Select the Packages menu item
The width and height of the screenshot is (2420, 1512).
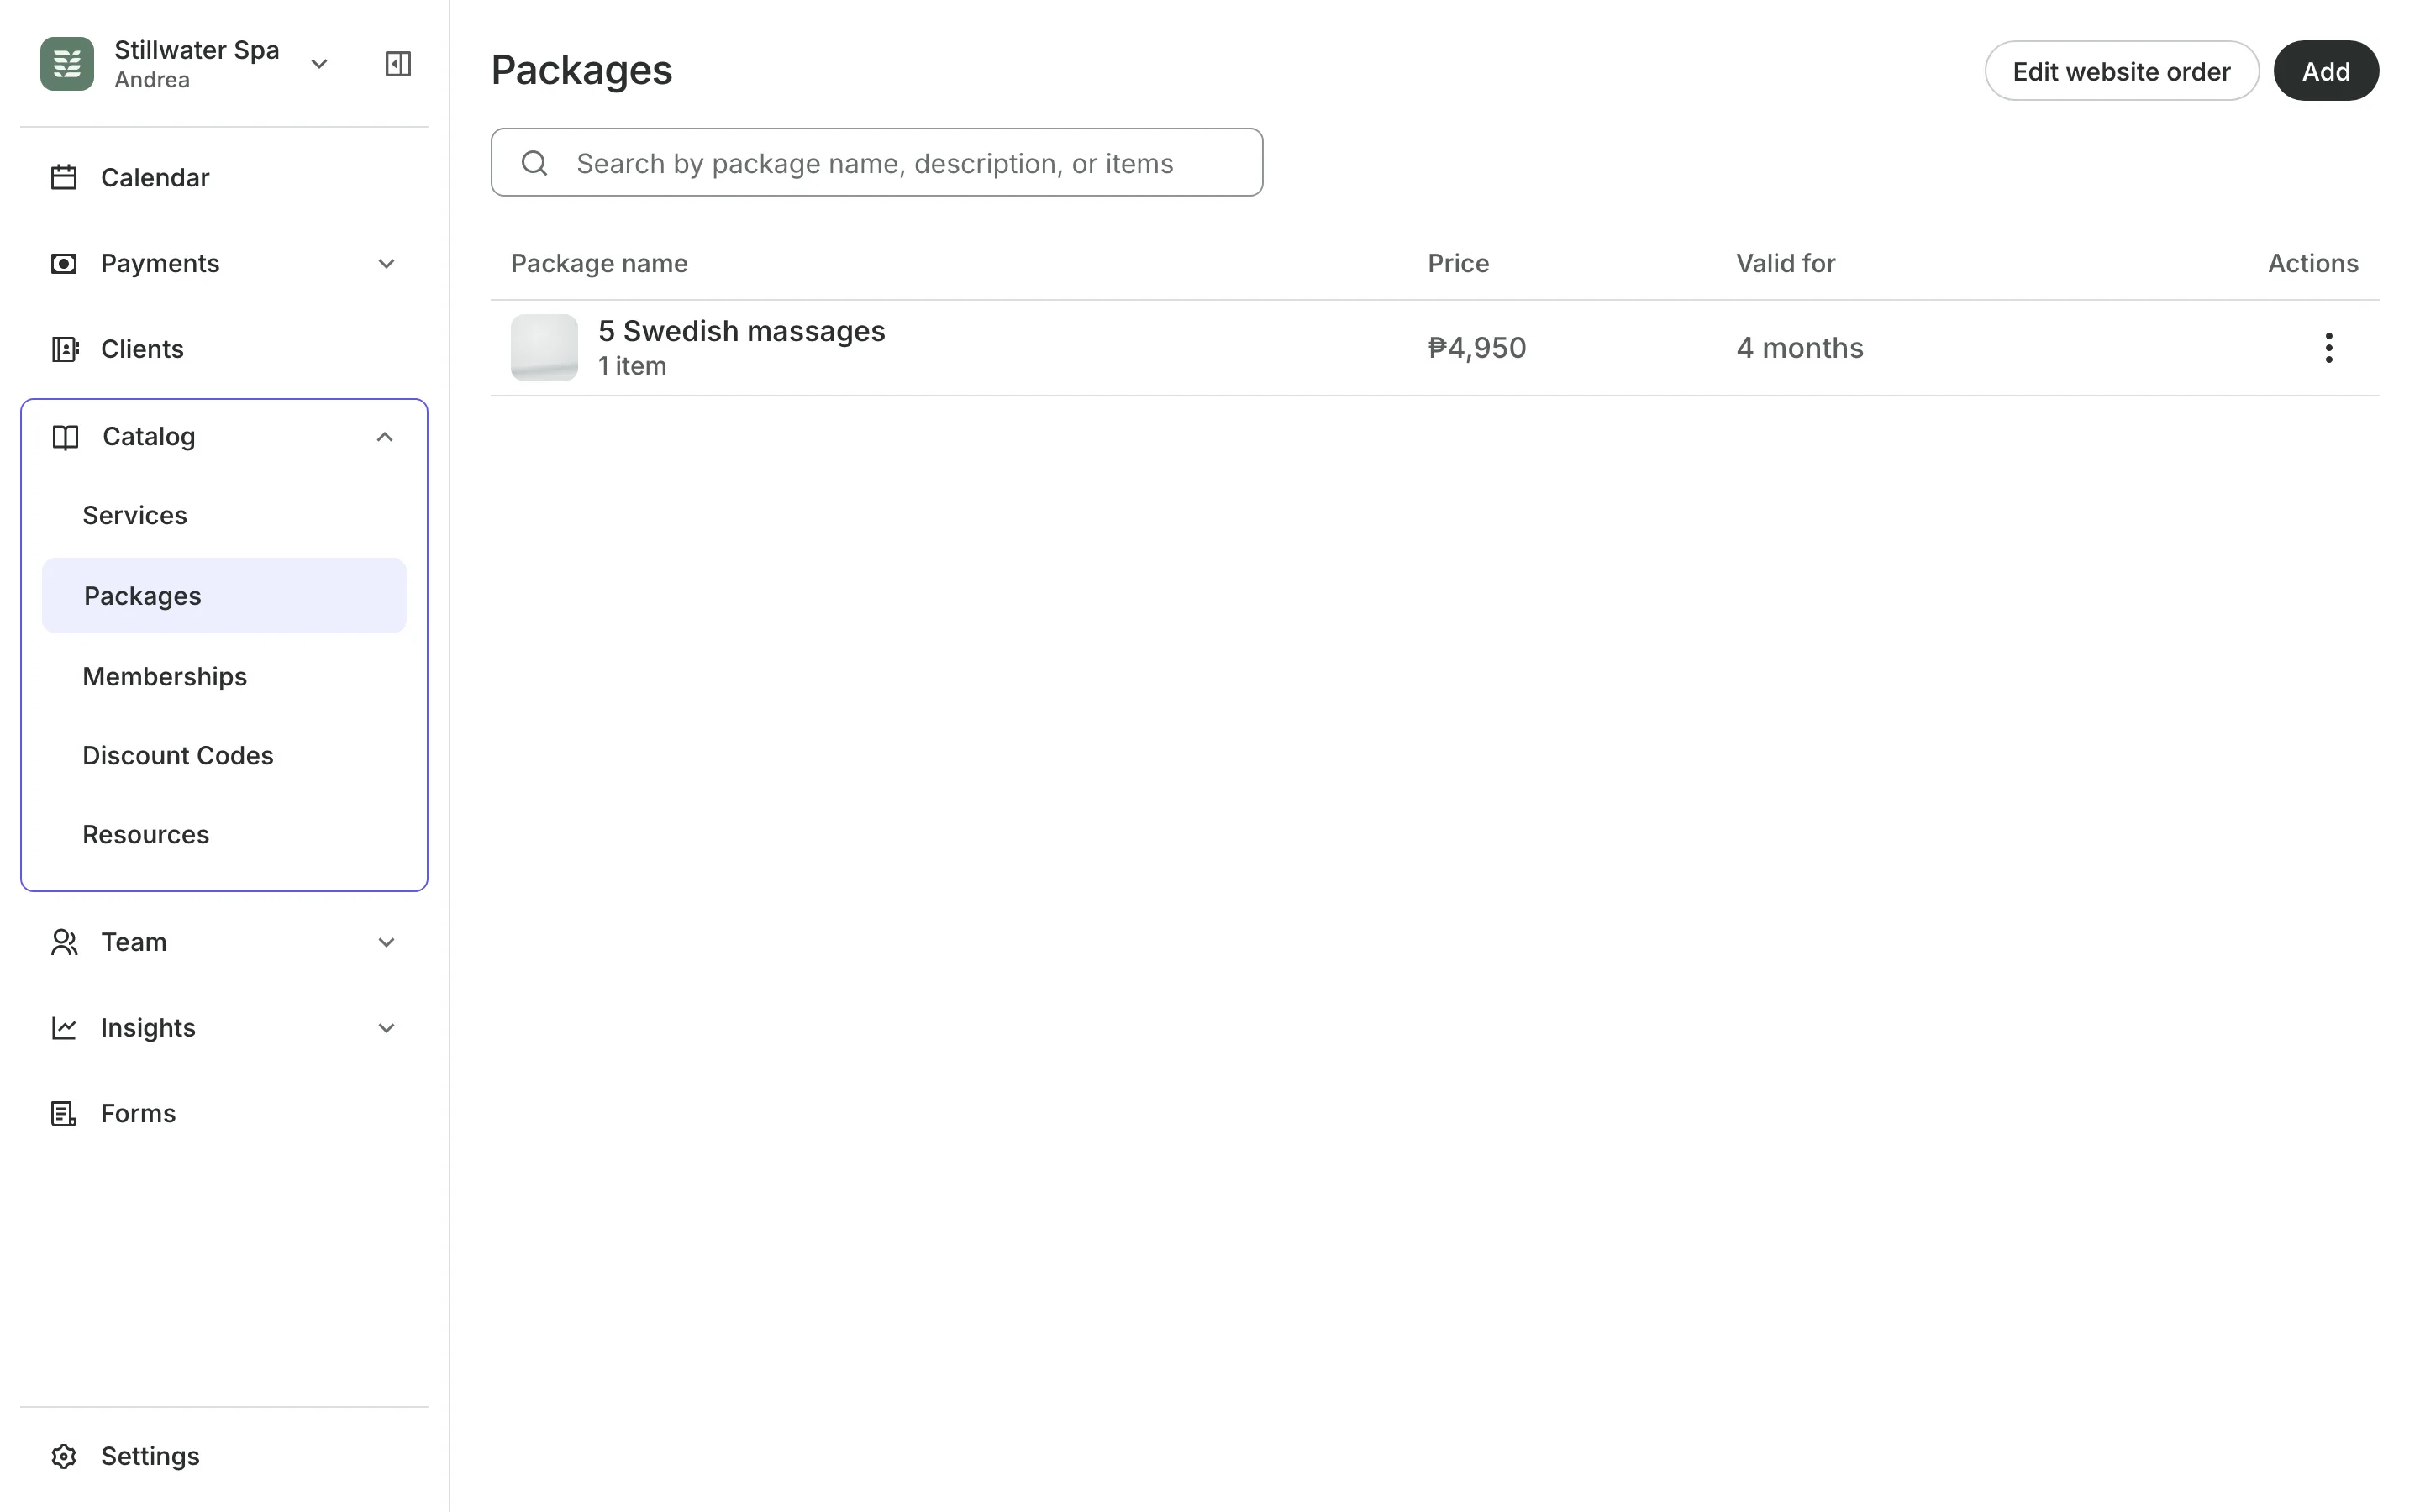pos(224,595)
